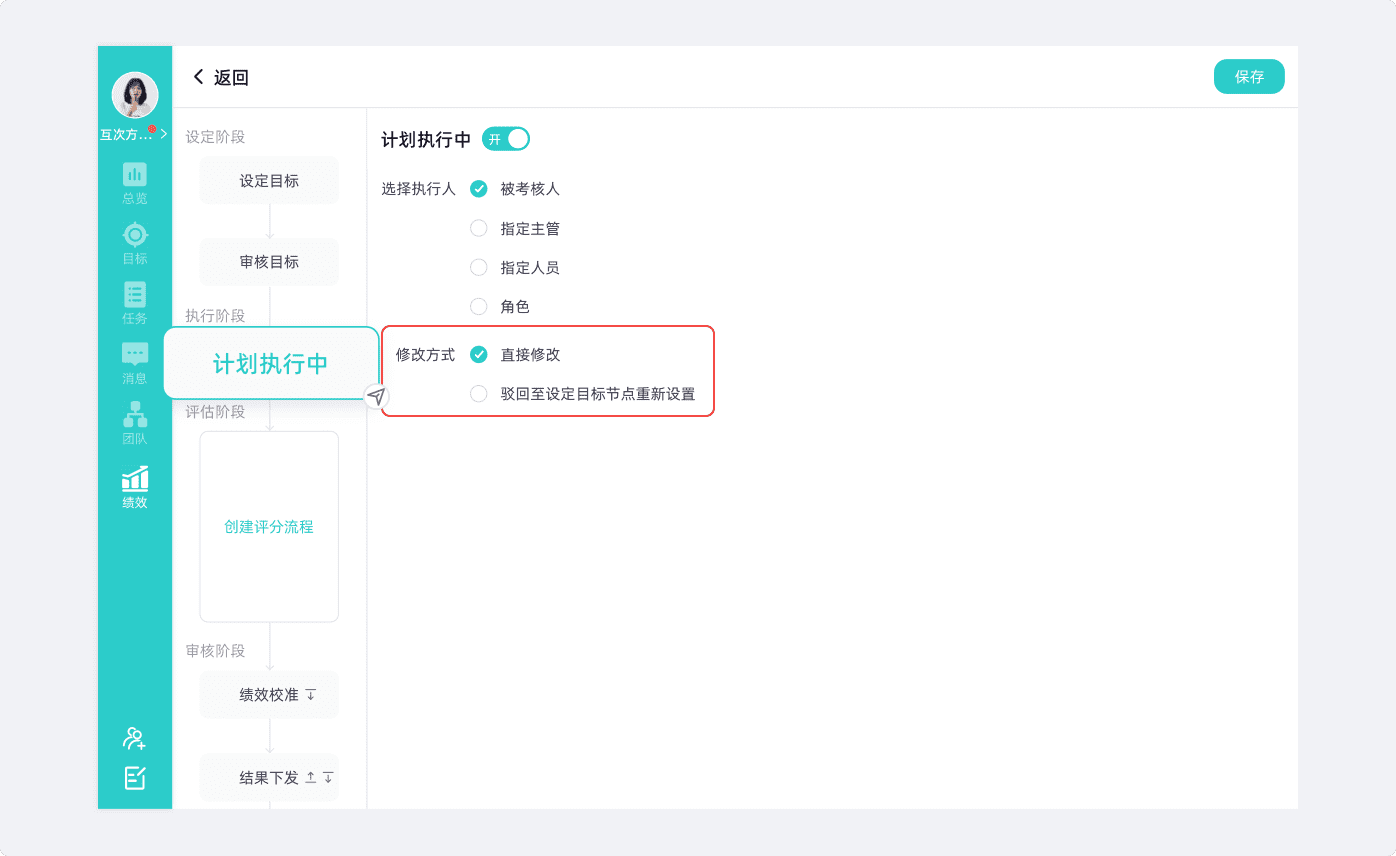Image resolution: width=1396 pixels, height=856 pixels.
Task: Open the 审核目标 workflow node
Action: point(269,262)
